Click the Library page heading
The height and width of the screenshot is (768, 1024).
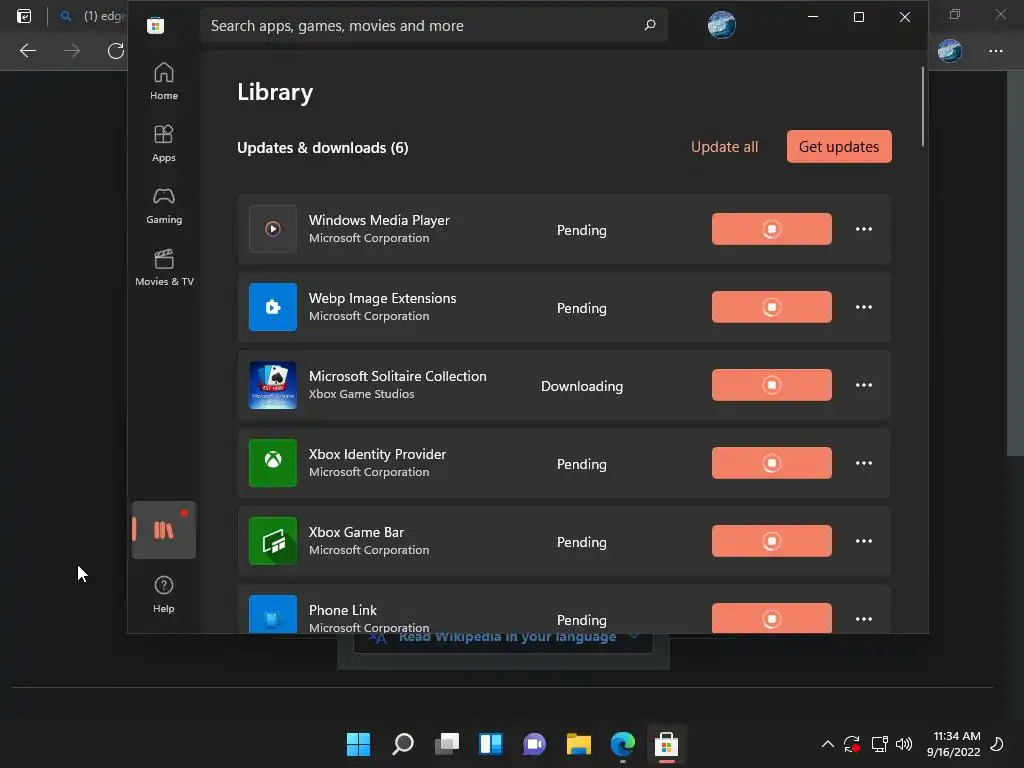tap(275, 91)
